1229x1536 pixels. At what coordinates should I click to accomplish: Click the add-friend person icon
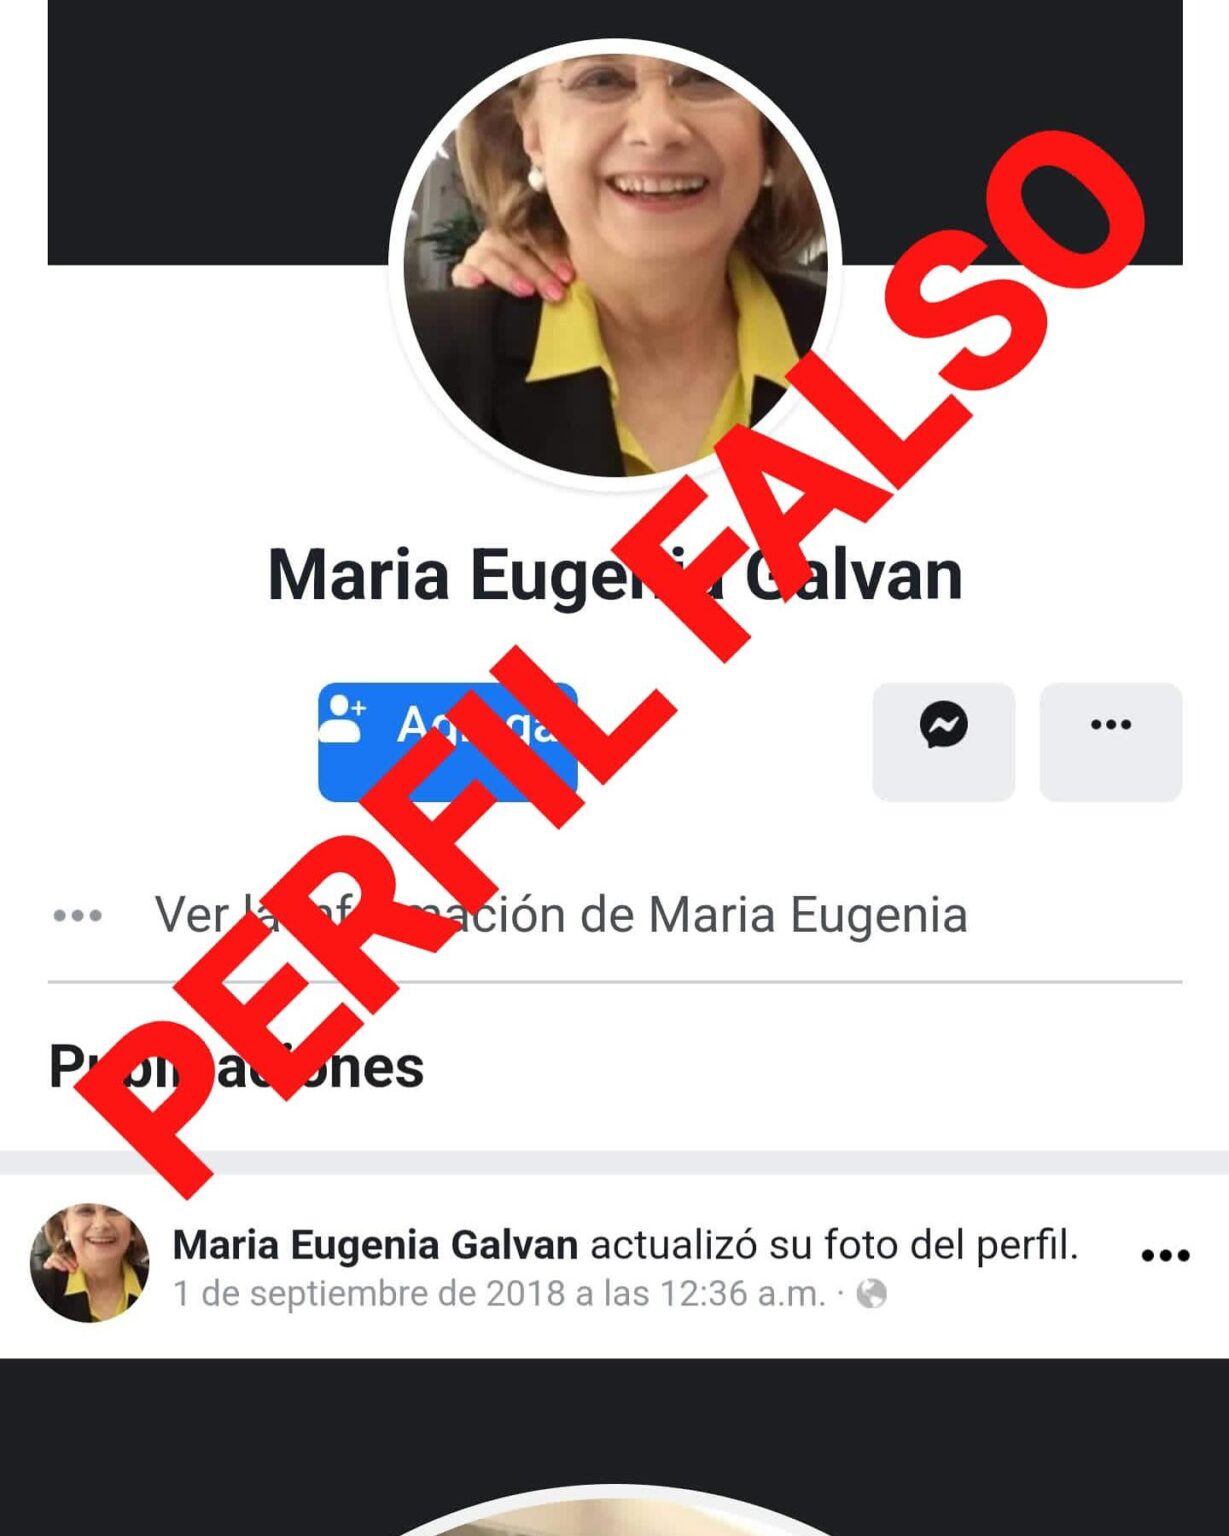click(x=344, y=719)
